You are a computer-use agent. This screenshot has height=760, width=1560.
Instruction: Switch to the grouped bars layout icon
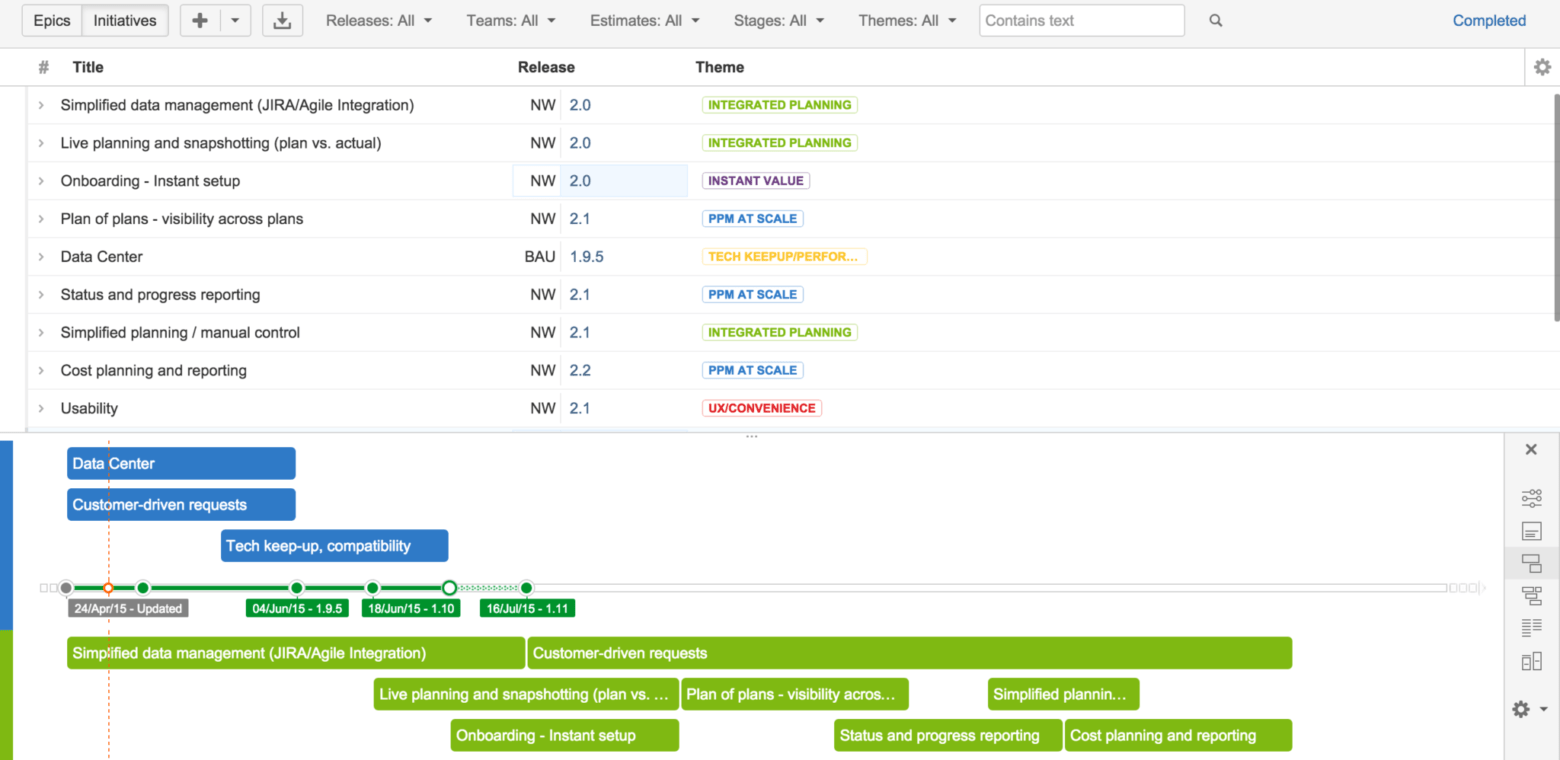1531,595
